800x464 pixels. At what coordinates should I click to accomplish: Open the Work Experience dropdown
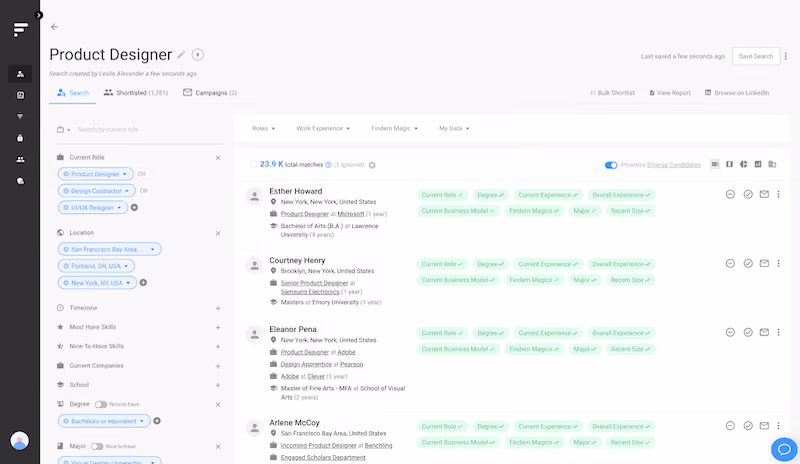pyautogui.click(x=323, y=129)
